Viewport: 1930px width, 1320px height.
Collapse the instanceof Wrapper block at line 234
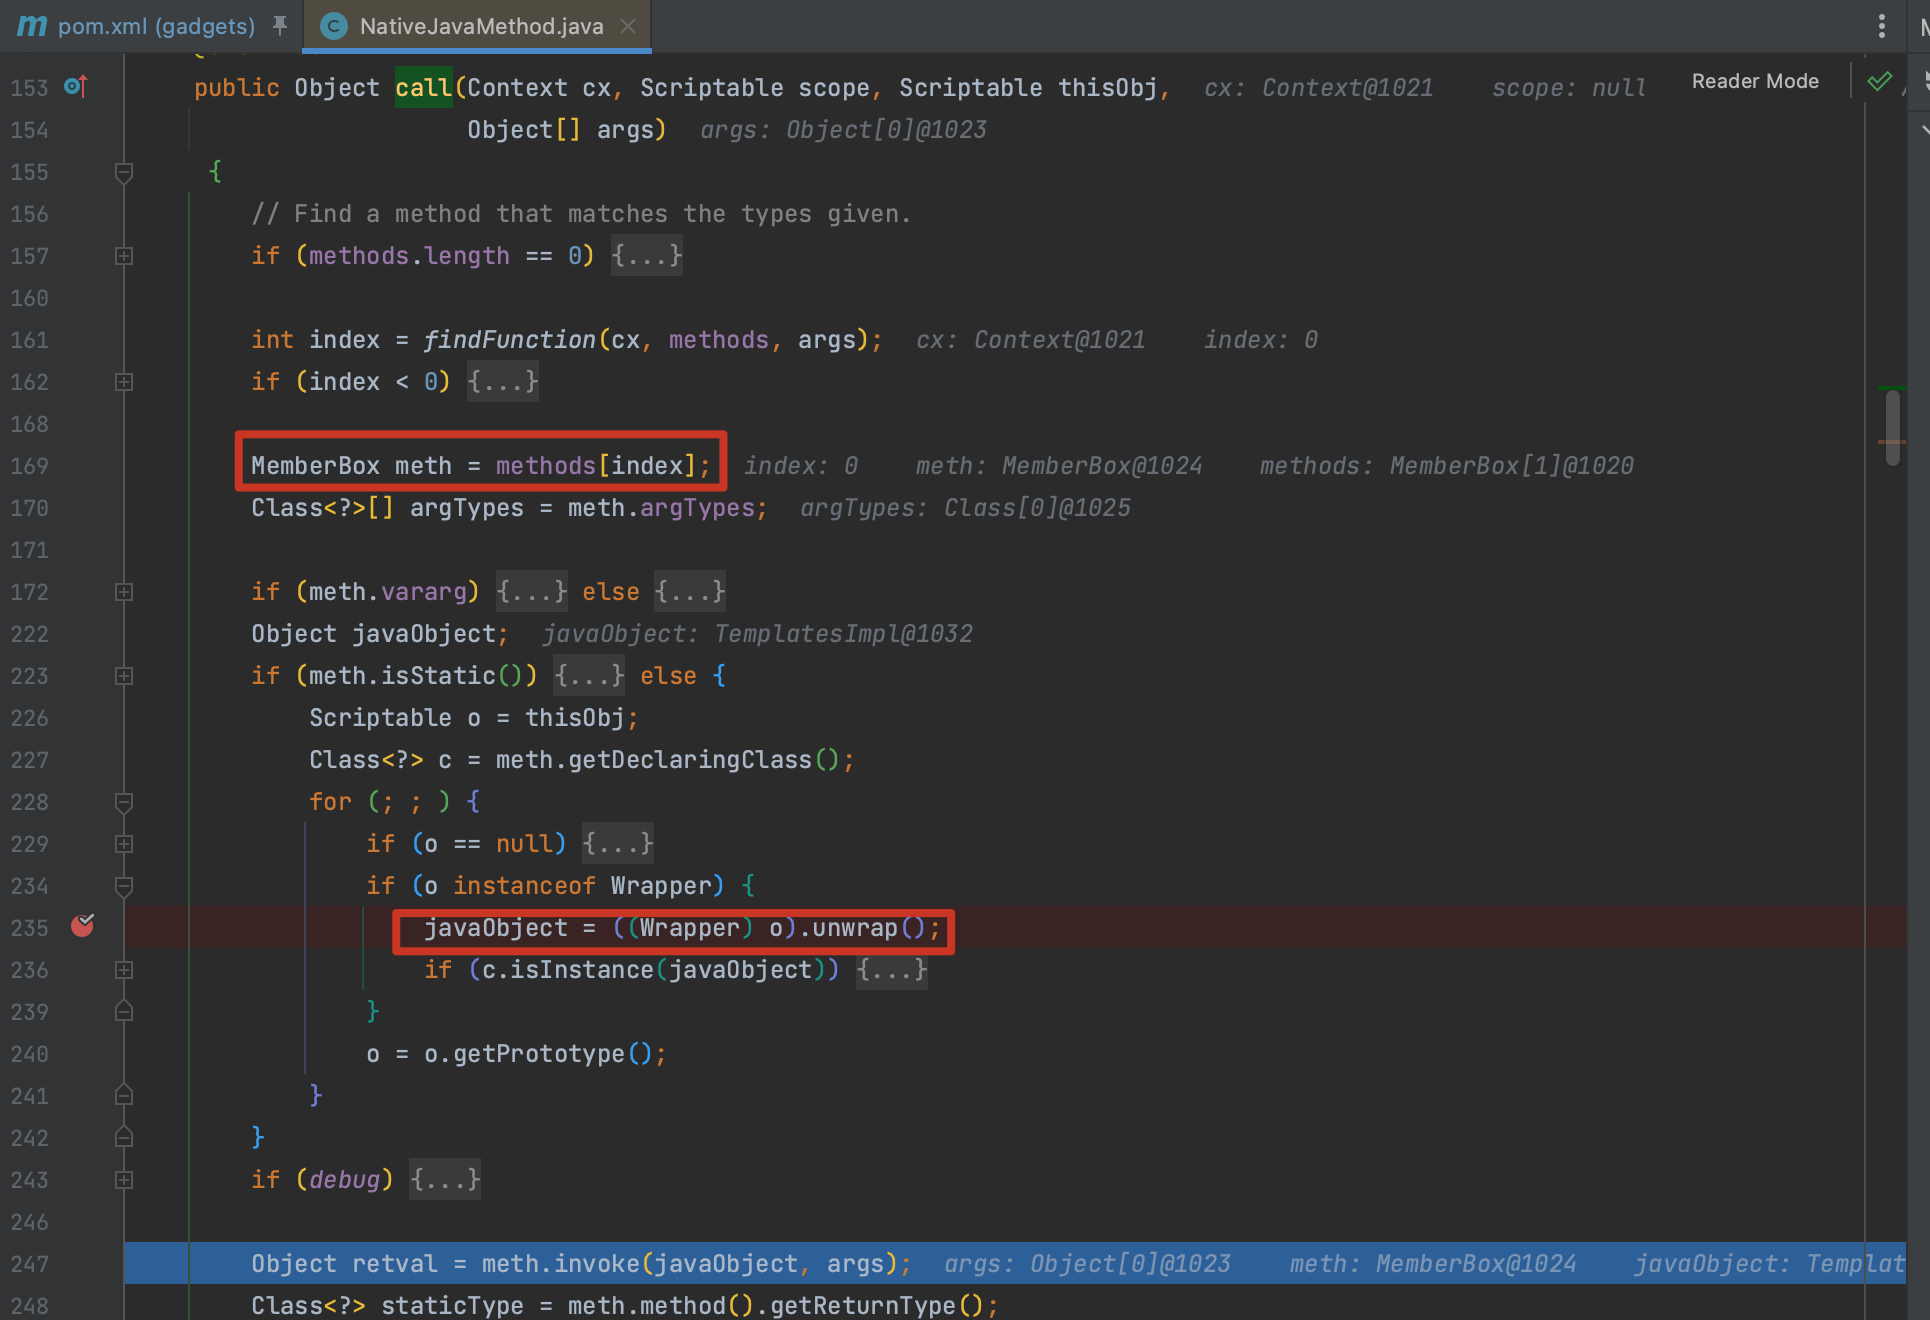124,886
